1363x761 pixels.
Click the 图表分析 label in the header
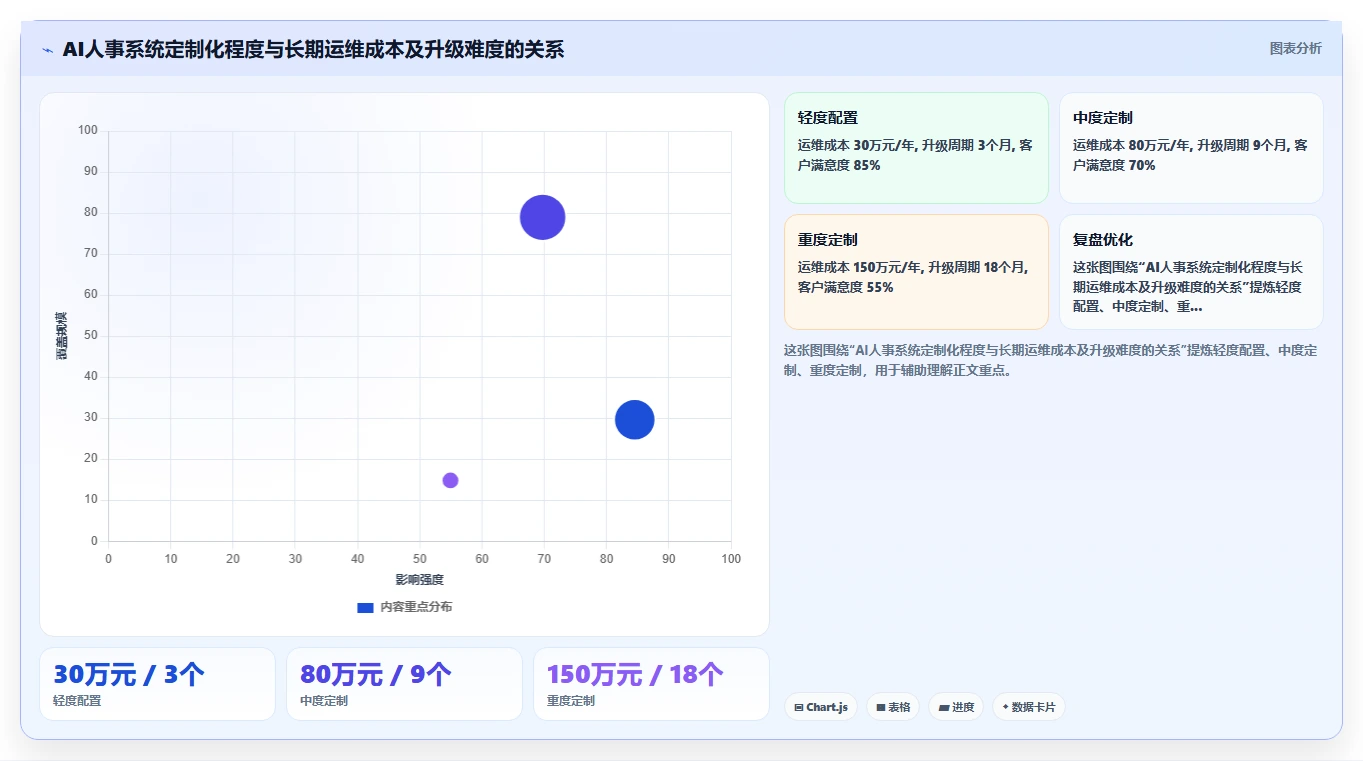pyautogui.click(x=1295, y=48)
